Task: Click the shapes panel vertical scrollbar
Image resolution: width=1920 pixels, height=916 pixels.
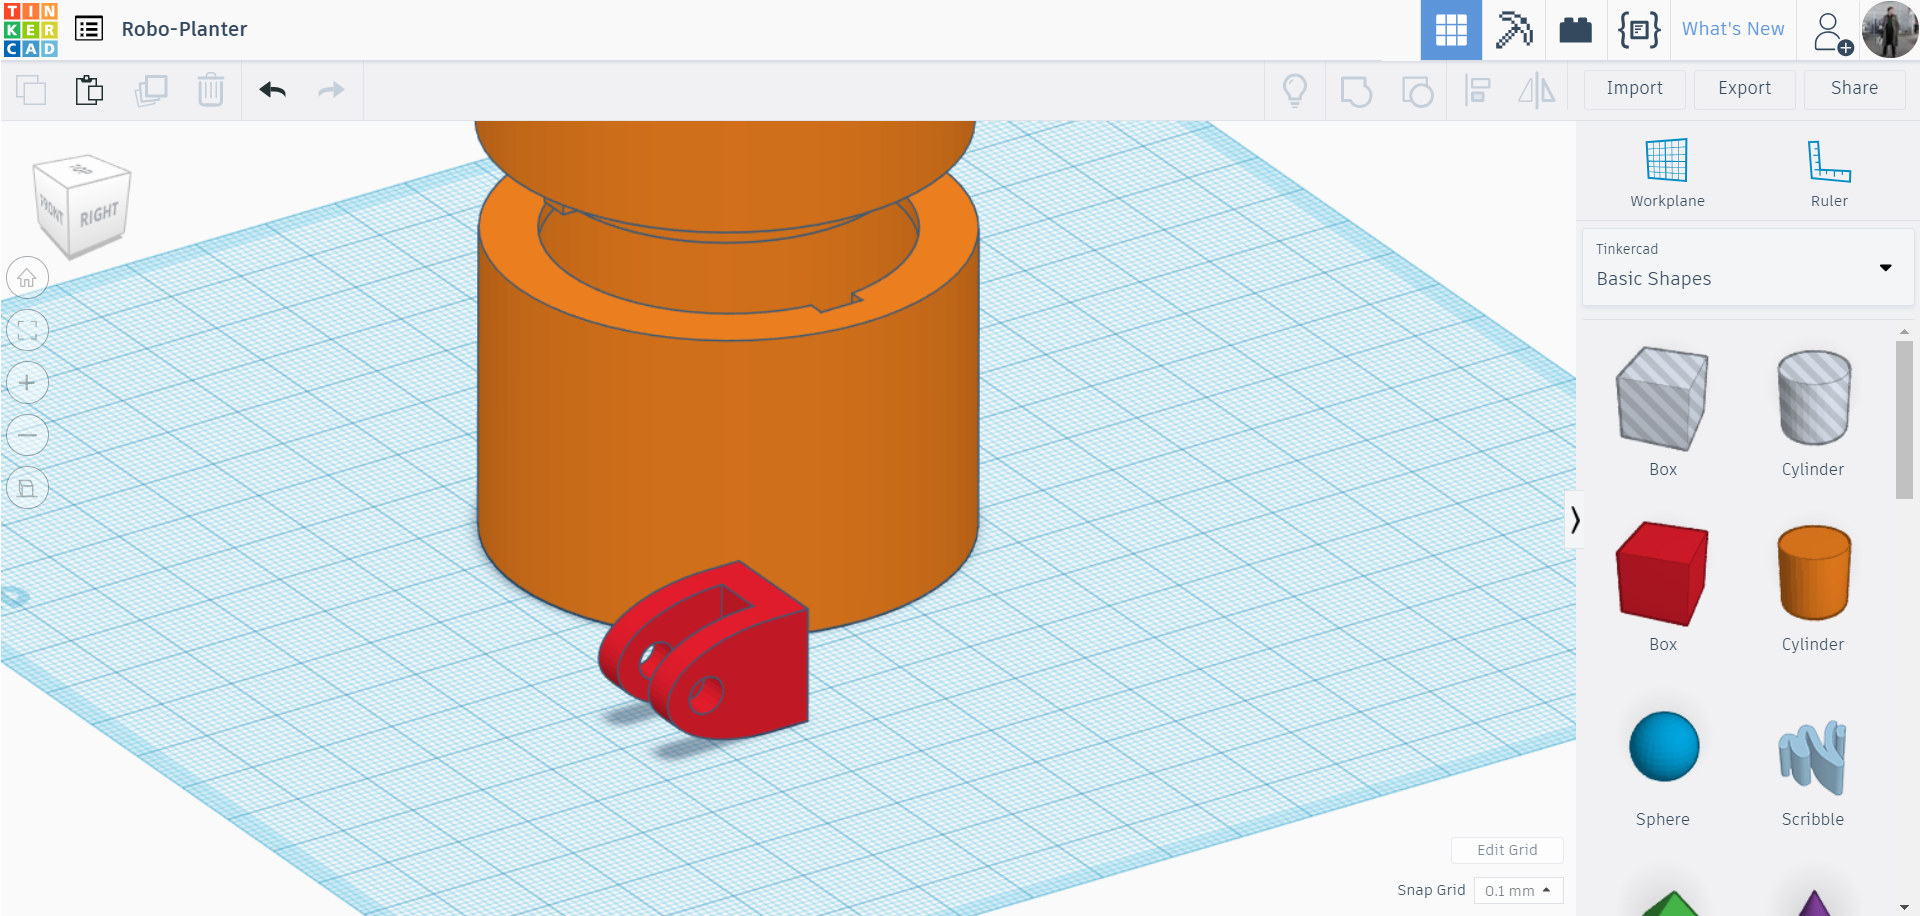Action: (x=1904, y=420)
